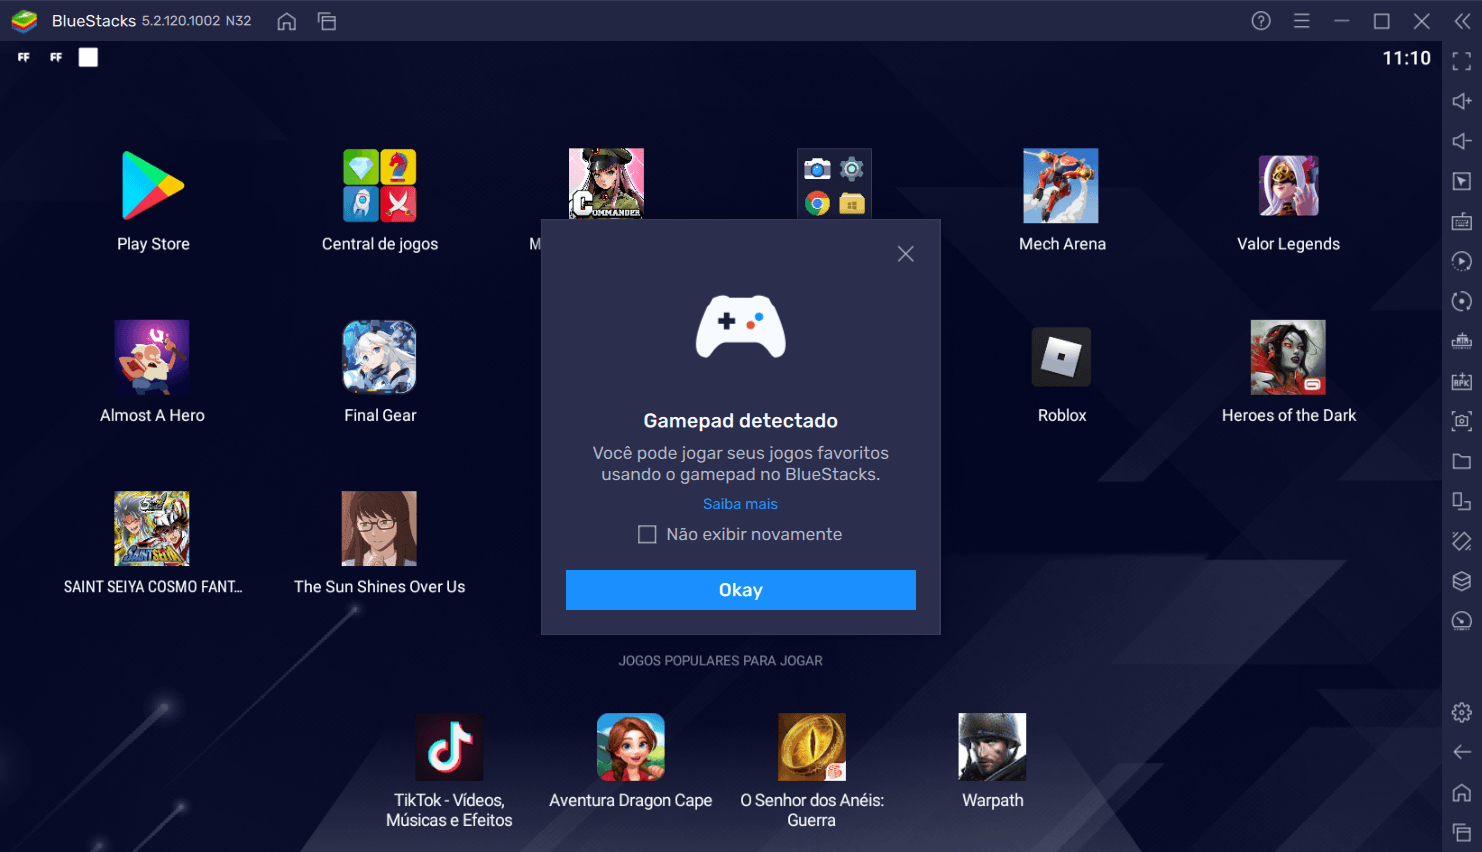Screen dimensions: 1482x852
Task: Open the settings gear in sidebar
Action: point(1461,712)
